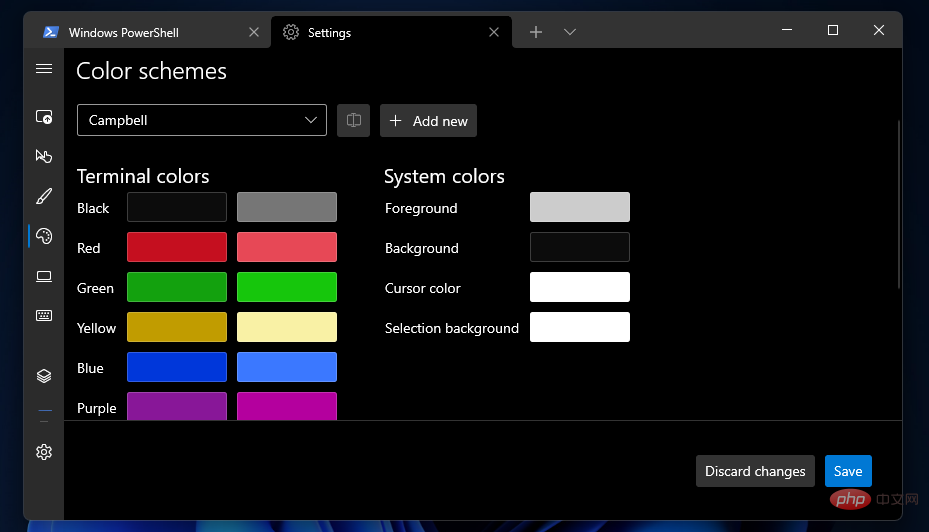Image resolution: width=929 pixels, height=532 pixels.
Task: Select the Color schemes palette icon
Action: point(44,236)
